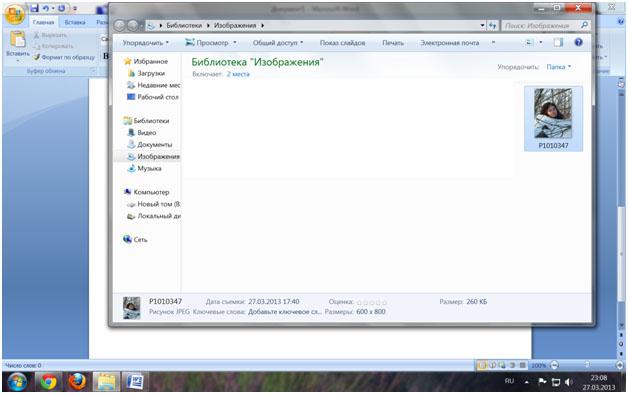The width and height of the screenshot is (628, 394).
Task: Click zoom out minus in Word
Action: click(x=554, y=365)
